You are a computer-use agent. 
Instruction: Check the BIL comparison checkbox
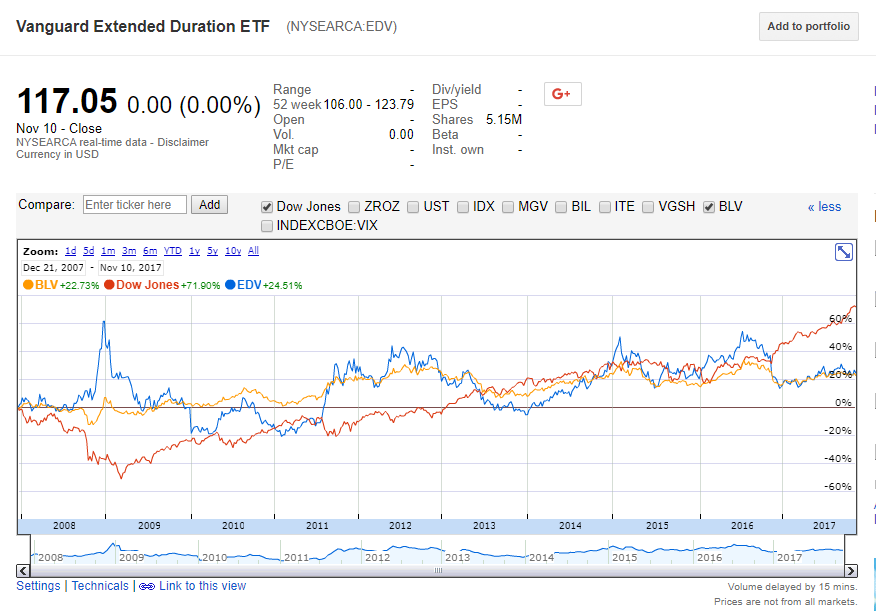coord(561,207)
